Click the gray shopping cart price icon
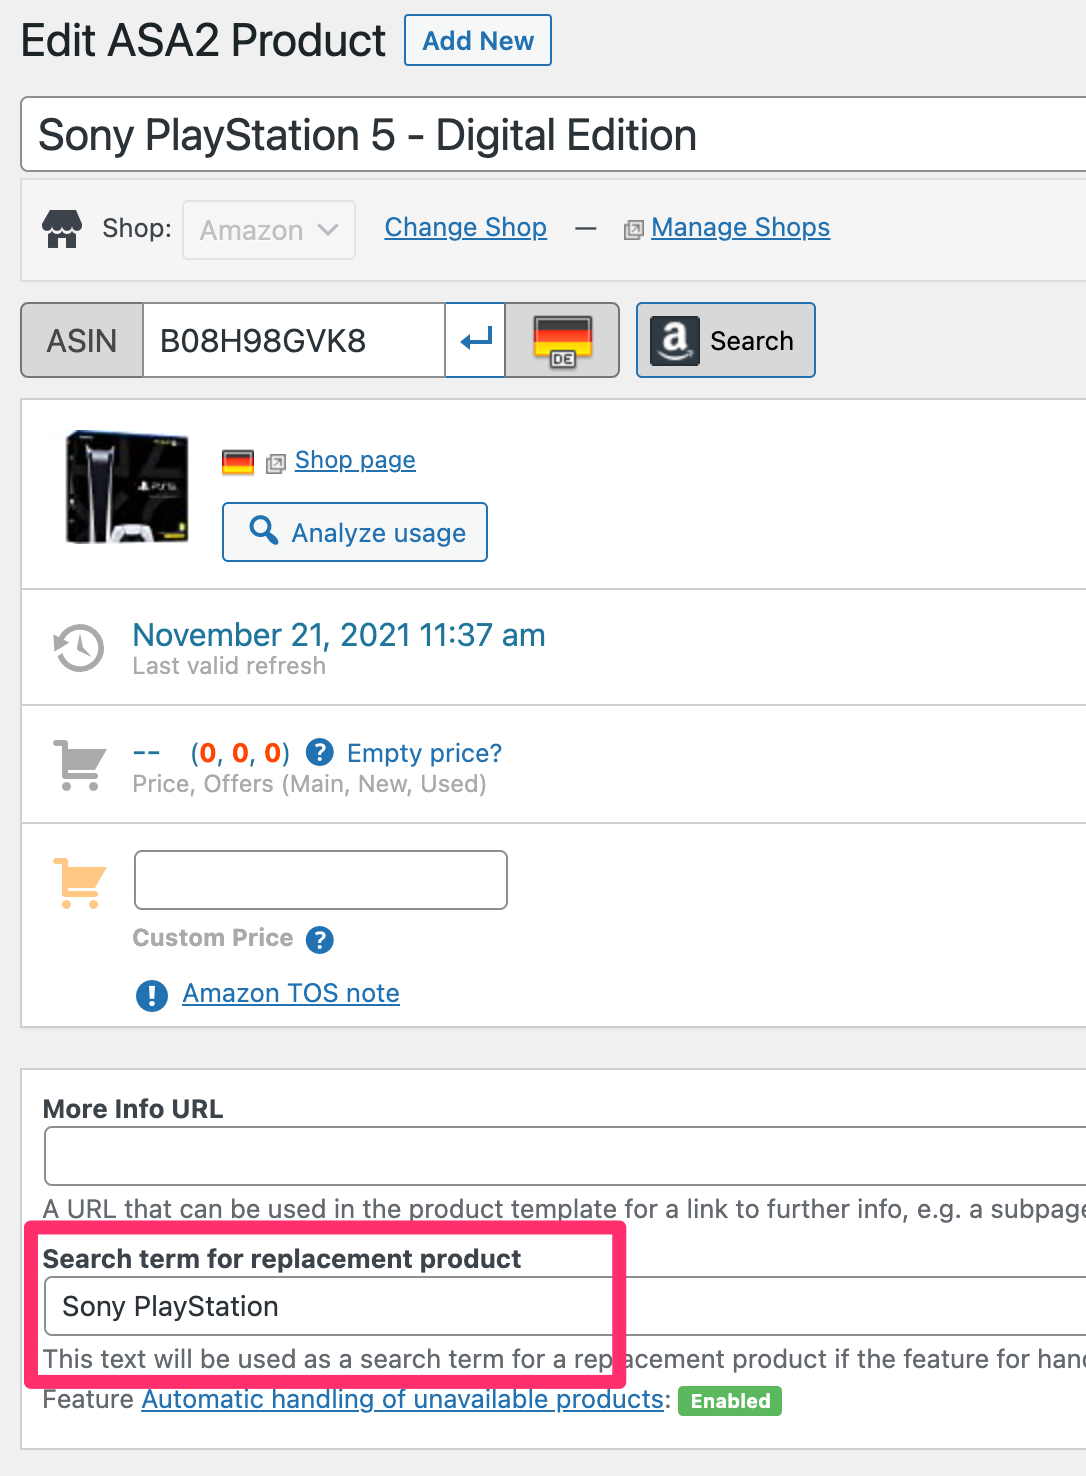The width and height of the screenshot is (1086, 1476). [80, 764]
